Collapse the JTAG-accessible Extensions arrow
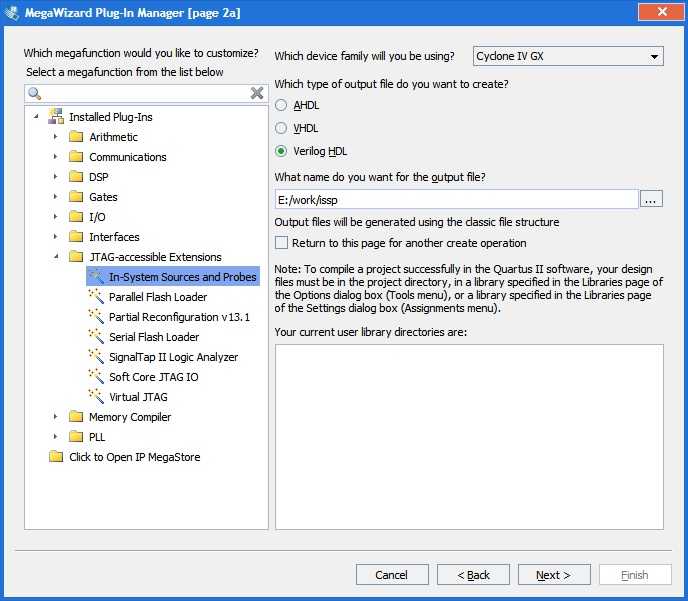The image size is (688, 601). coord(56,257)
